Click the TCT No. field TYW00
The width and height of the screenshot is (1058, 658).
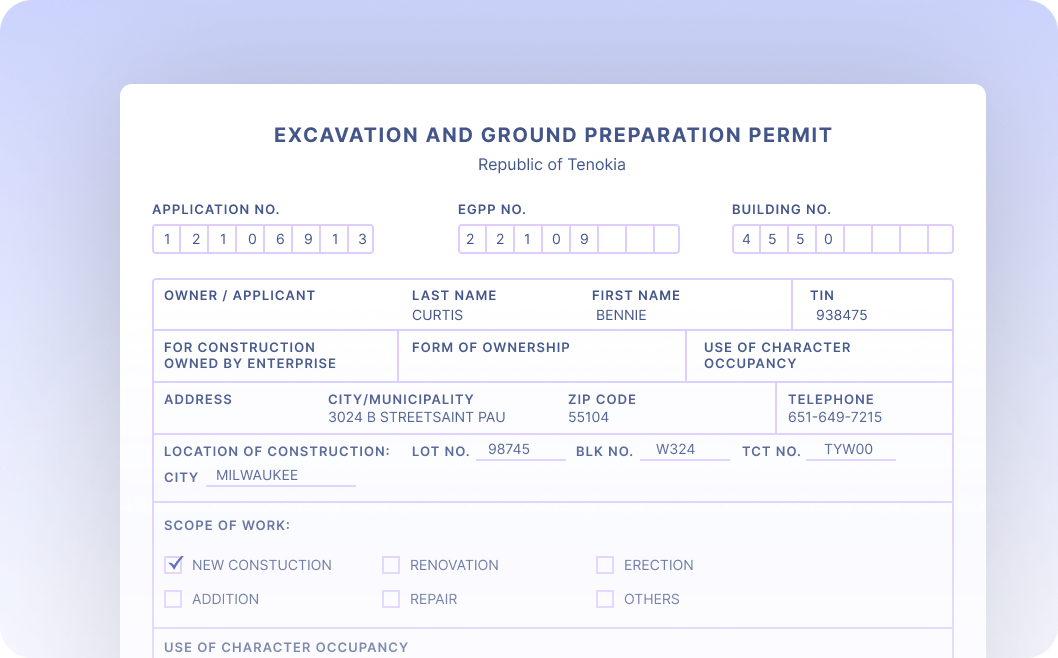point(850,450)
